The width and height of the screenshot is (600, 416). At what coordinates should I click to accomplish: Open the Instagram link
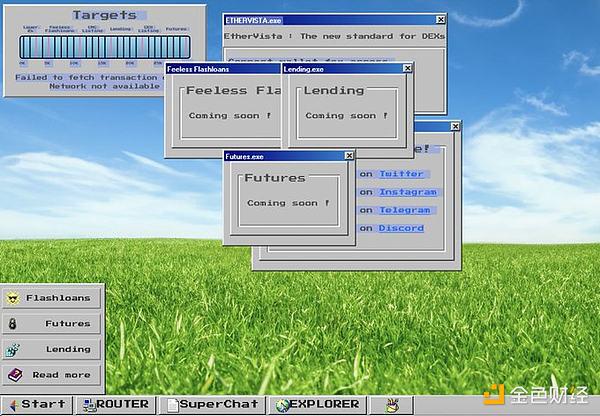tap(407, 192)
